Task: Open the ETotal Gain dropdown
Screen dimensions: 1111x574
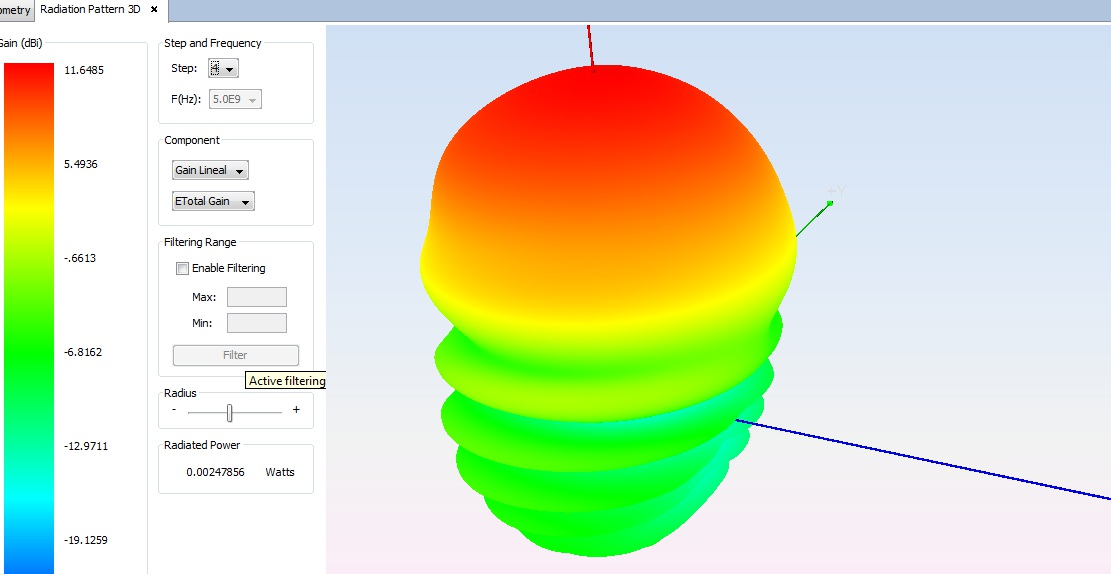Action: click(213, 202)
